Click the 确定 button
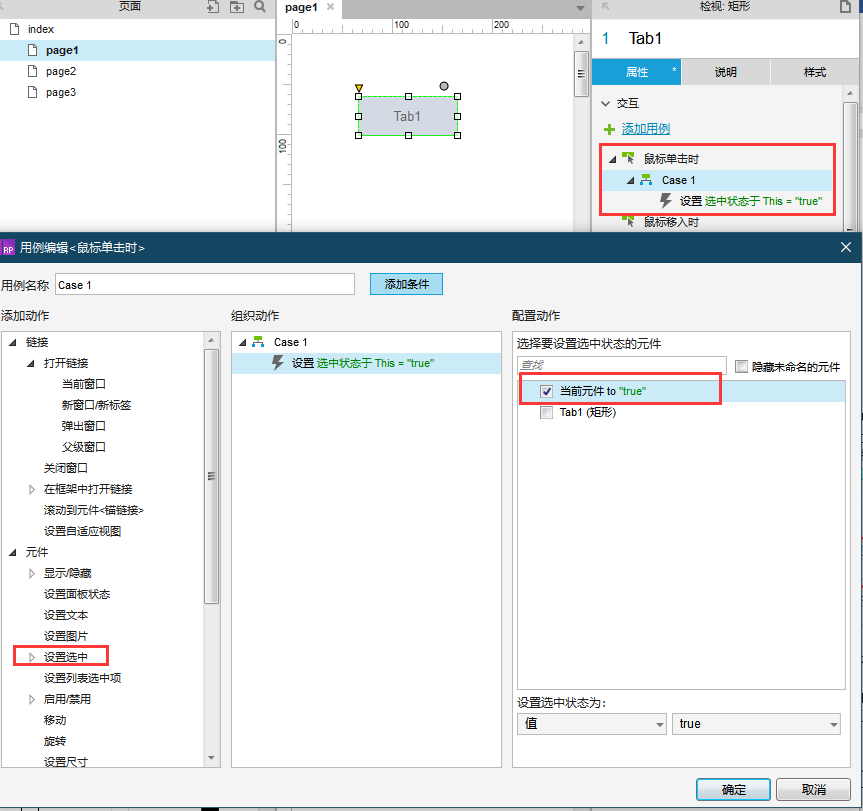The image size is (863, 811). pyautogui.click(x=733, y=789)
